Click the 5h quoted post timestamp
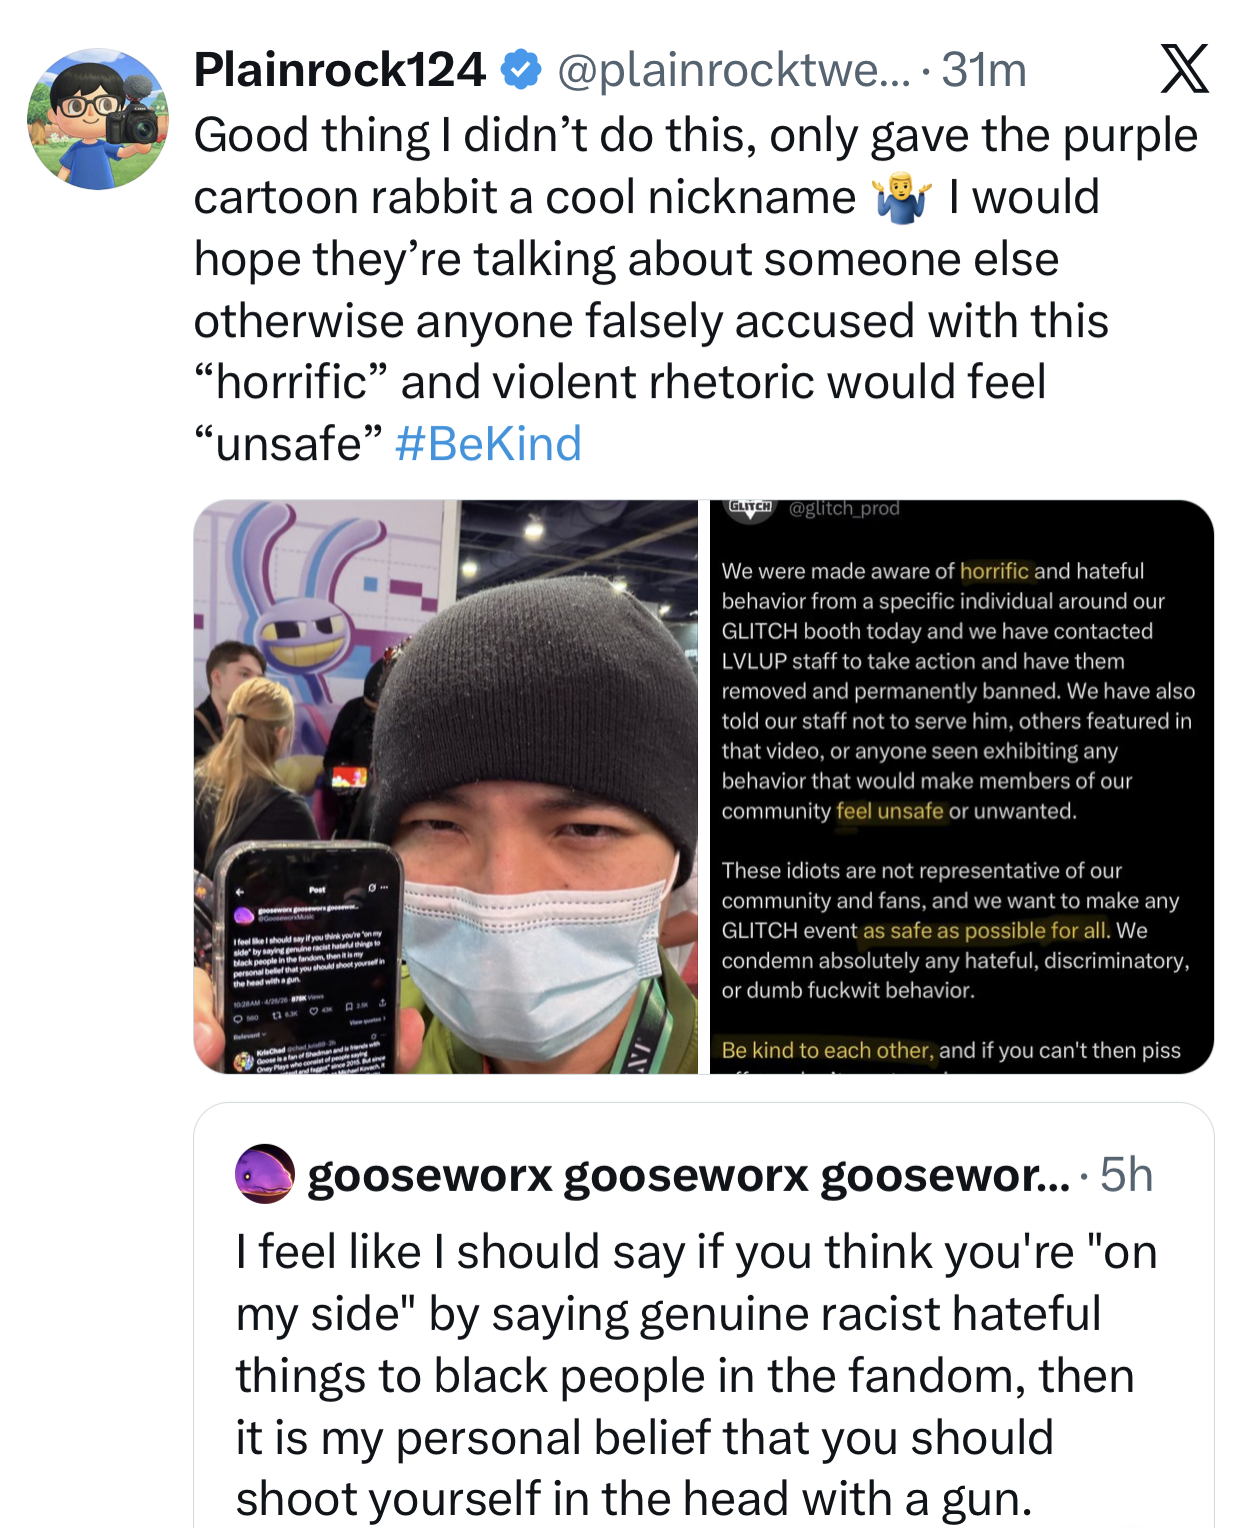The width and height of the screenshot is (1242, 1528). (x=1126, y=1174)
